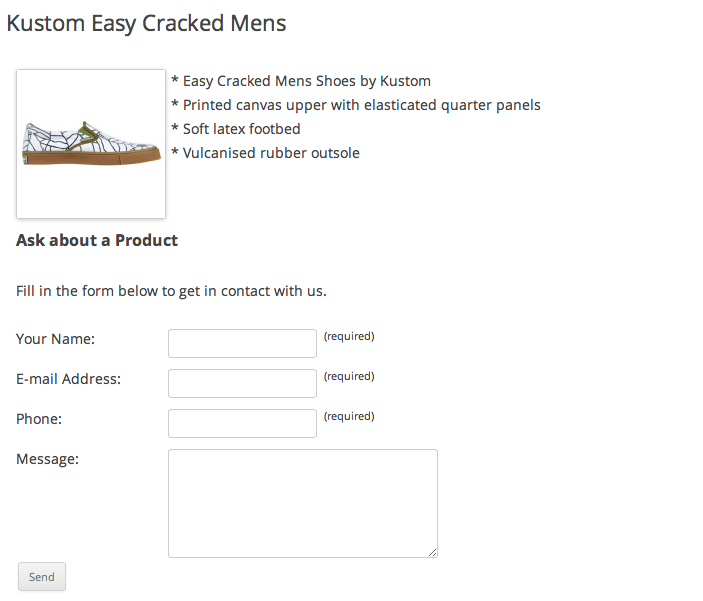Click the Message label
The width and height of the screenshot is (703, 601).
48,459
